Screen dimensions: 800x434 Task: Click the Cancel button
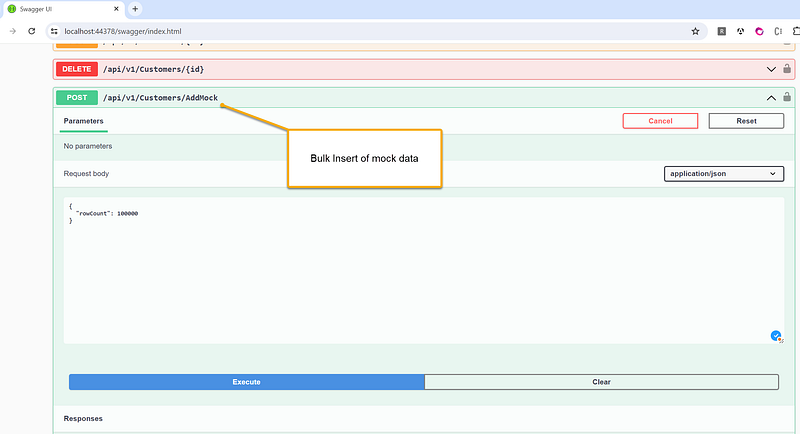click(660, 121)
